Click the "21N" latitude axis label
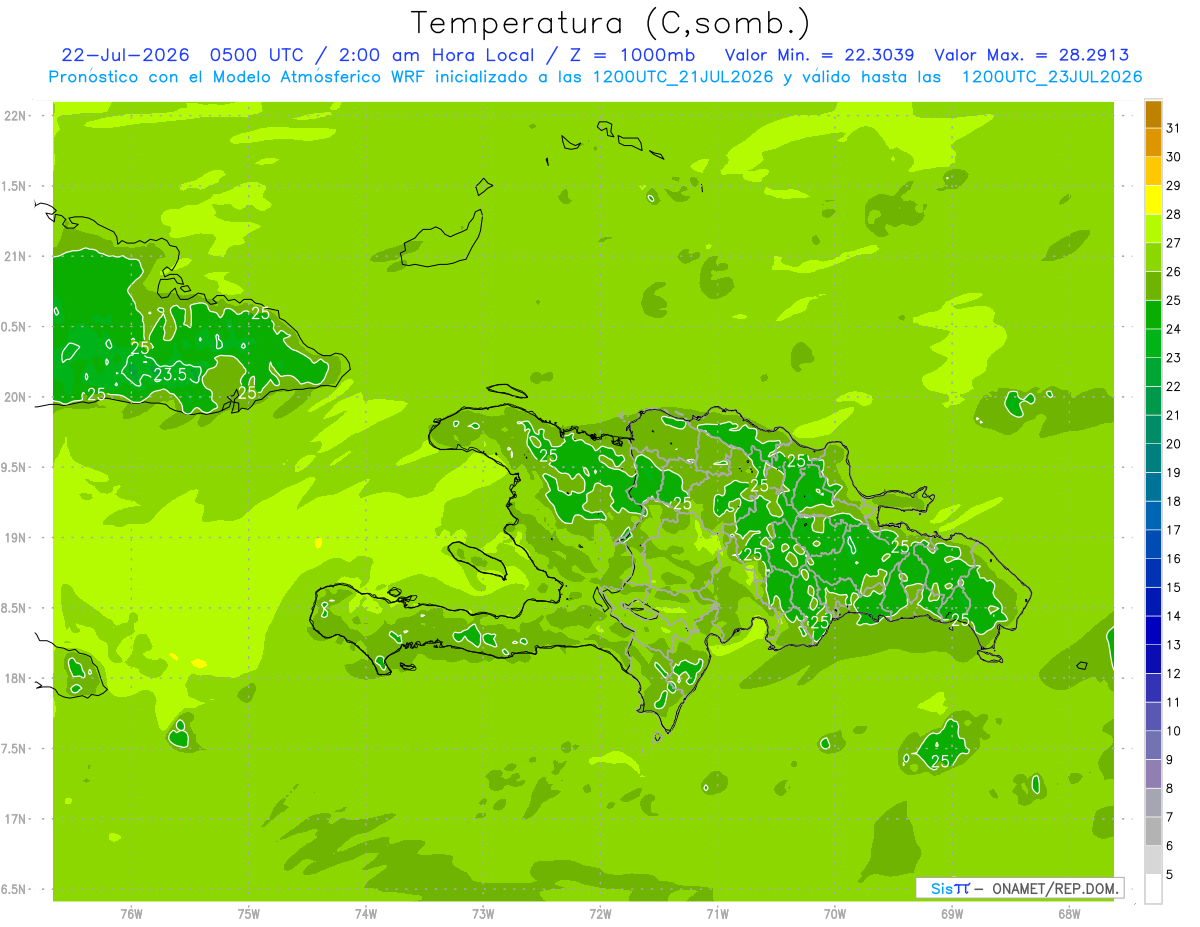The width and height of the screenshot is (1200, 927). tap(17, 256)
